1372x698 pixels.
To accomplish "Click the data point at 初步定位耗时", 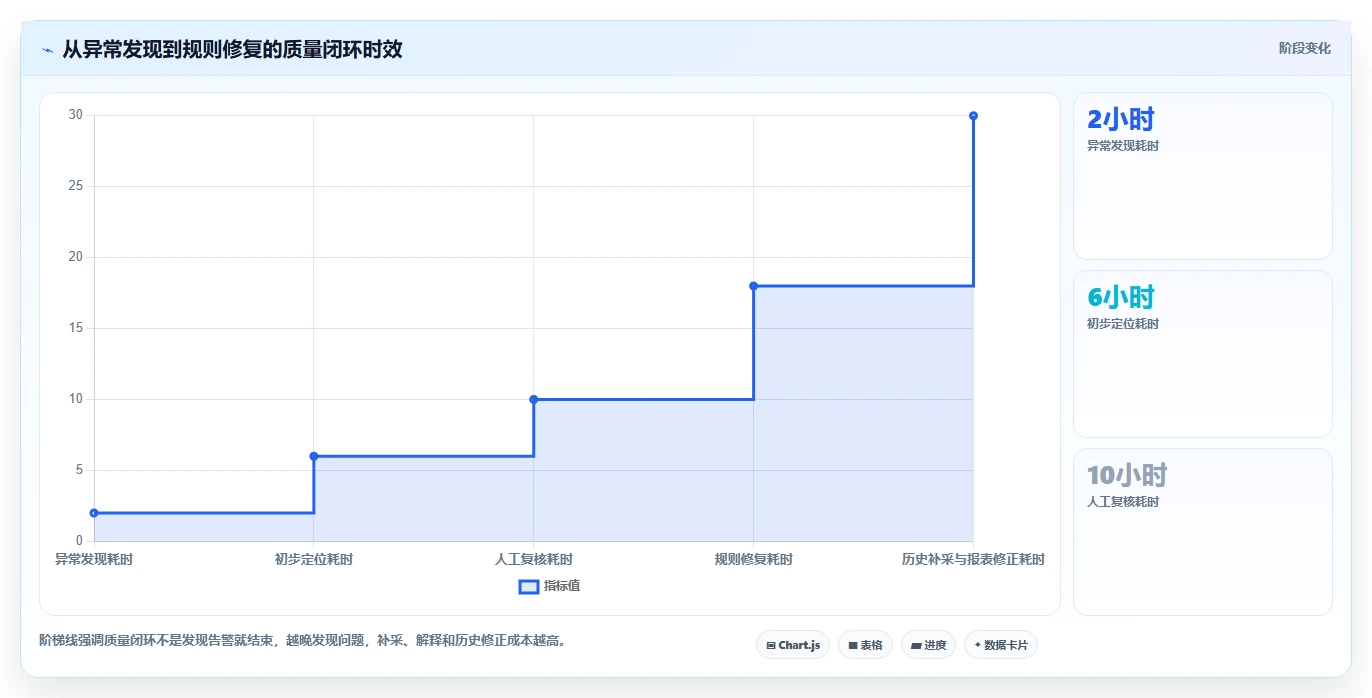I will tap(314, 456).
